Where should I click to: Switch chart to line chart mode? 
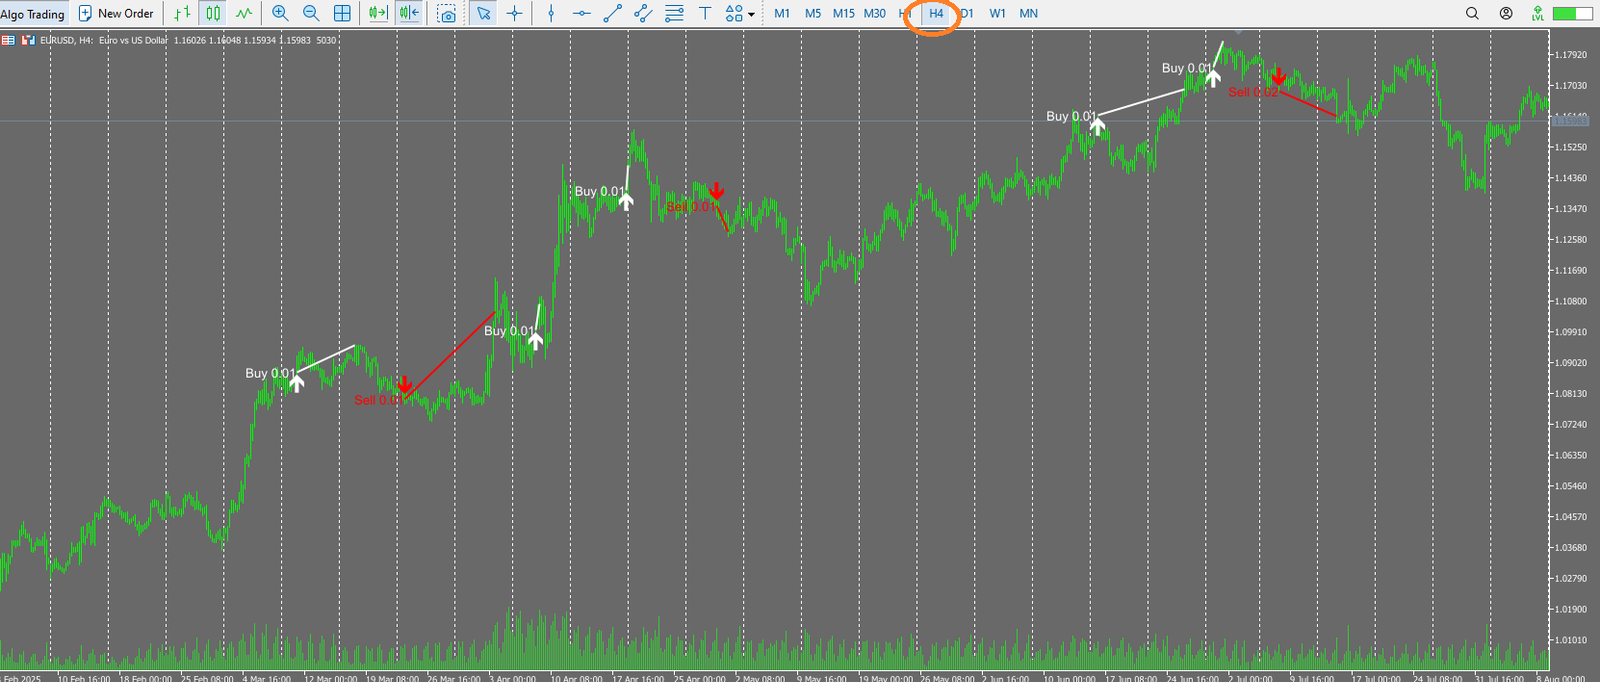(244, 13)
